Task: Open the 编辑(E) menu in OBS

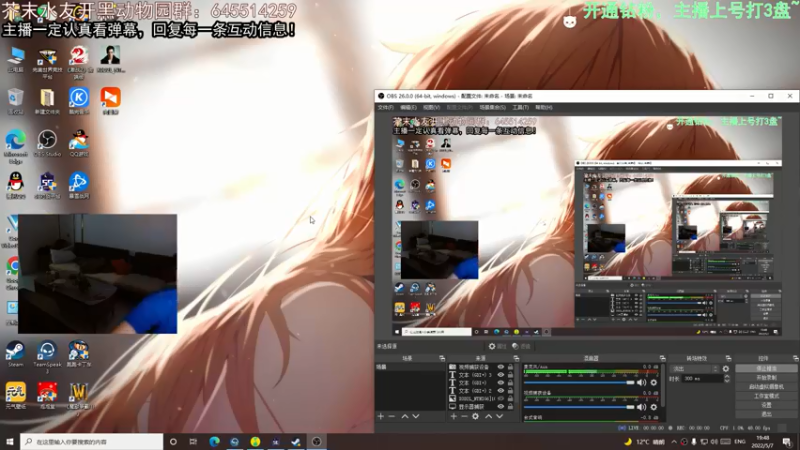Action: point(408,108)
